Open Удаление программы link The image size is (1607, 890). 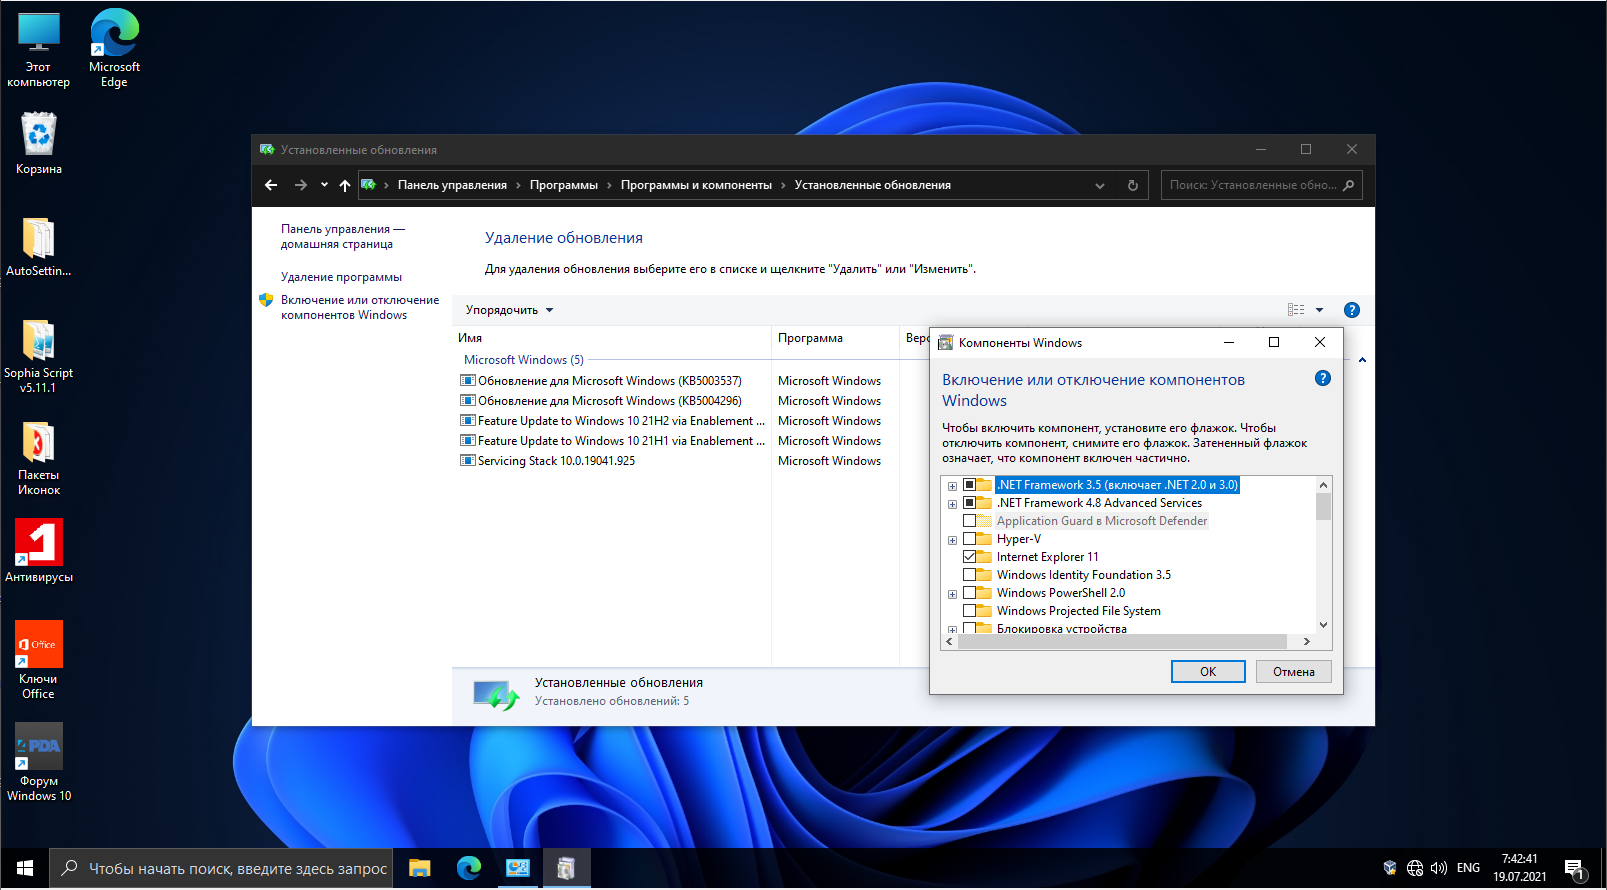pos(341,277)
